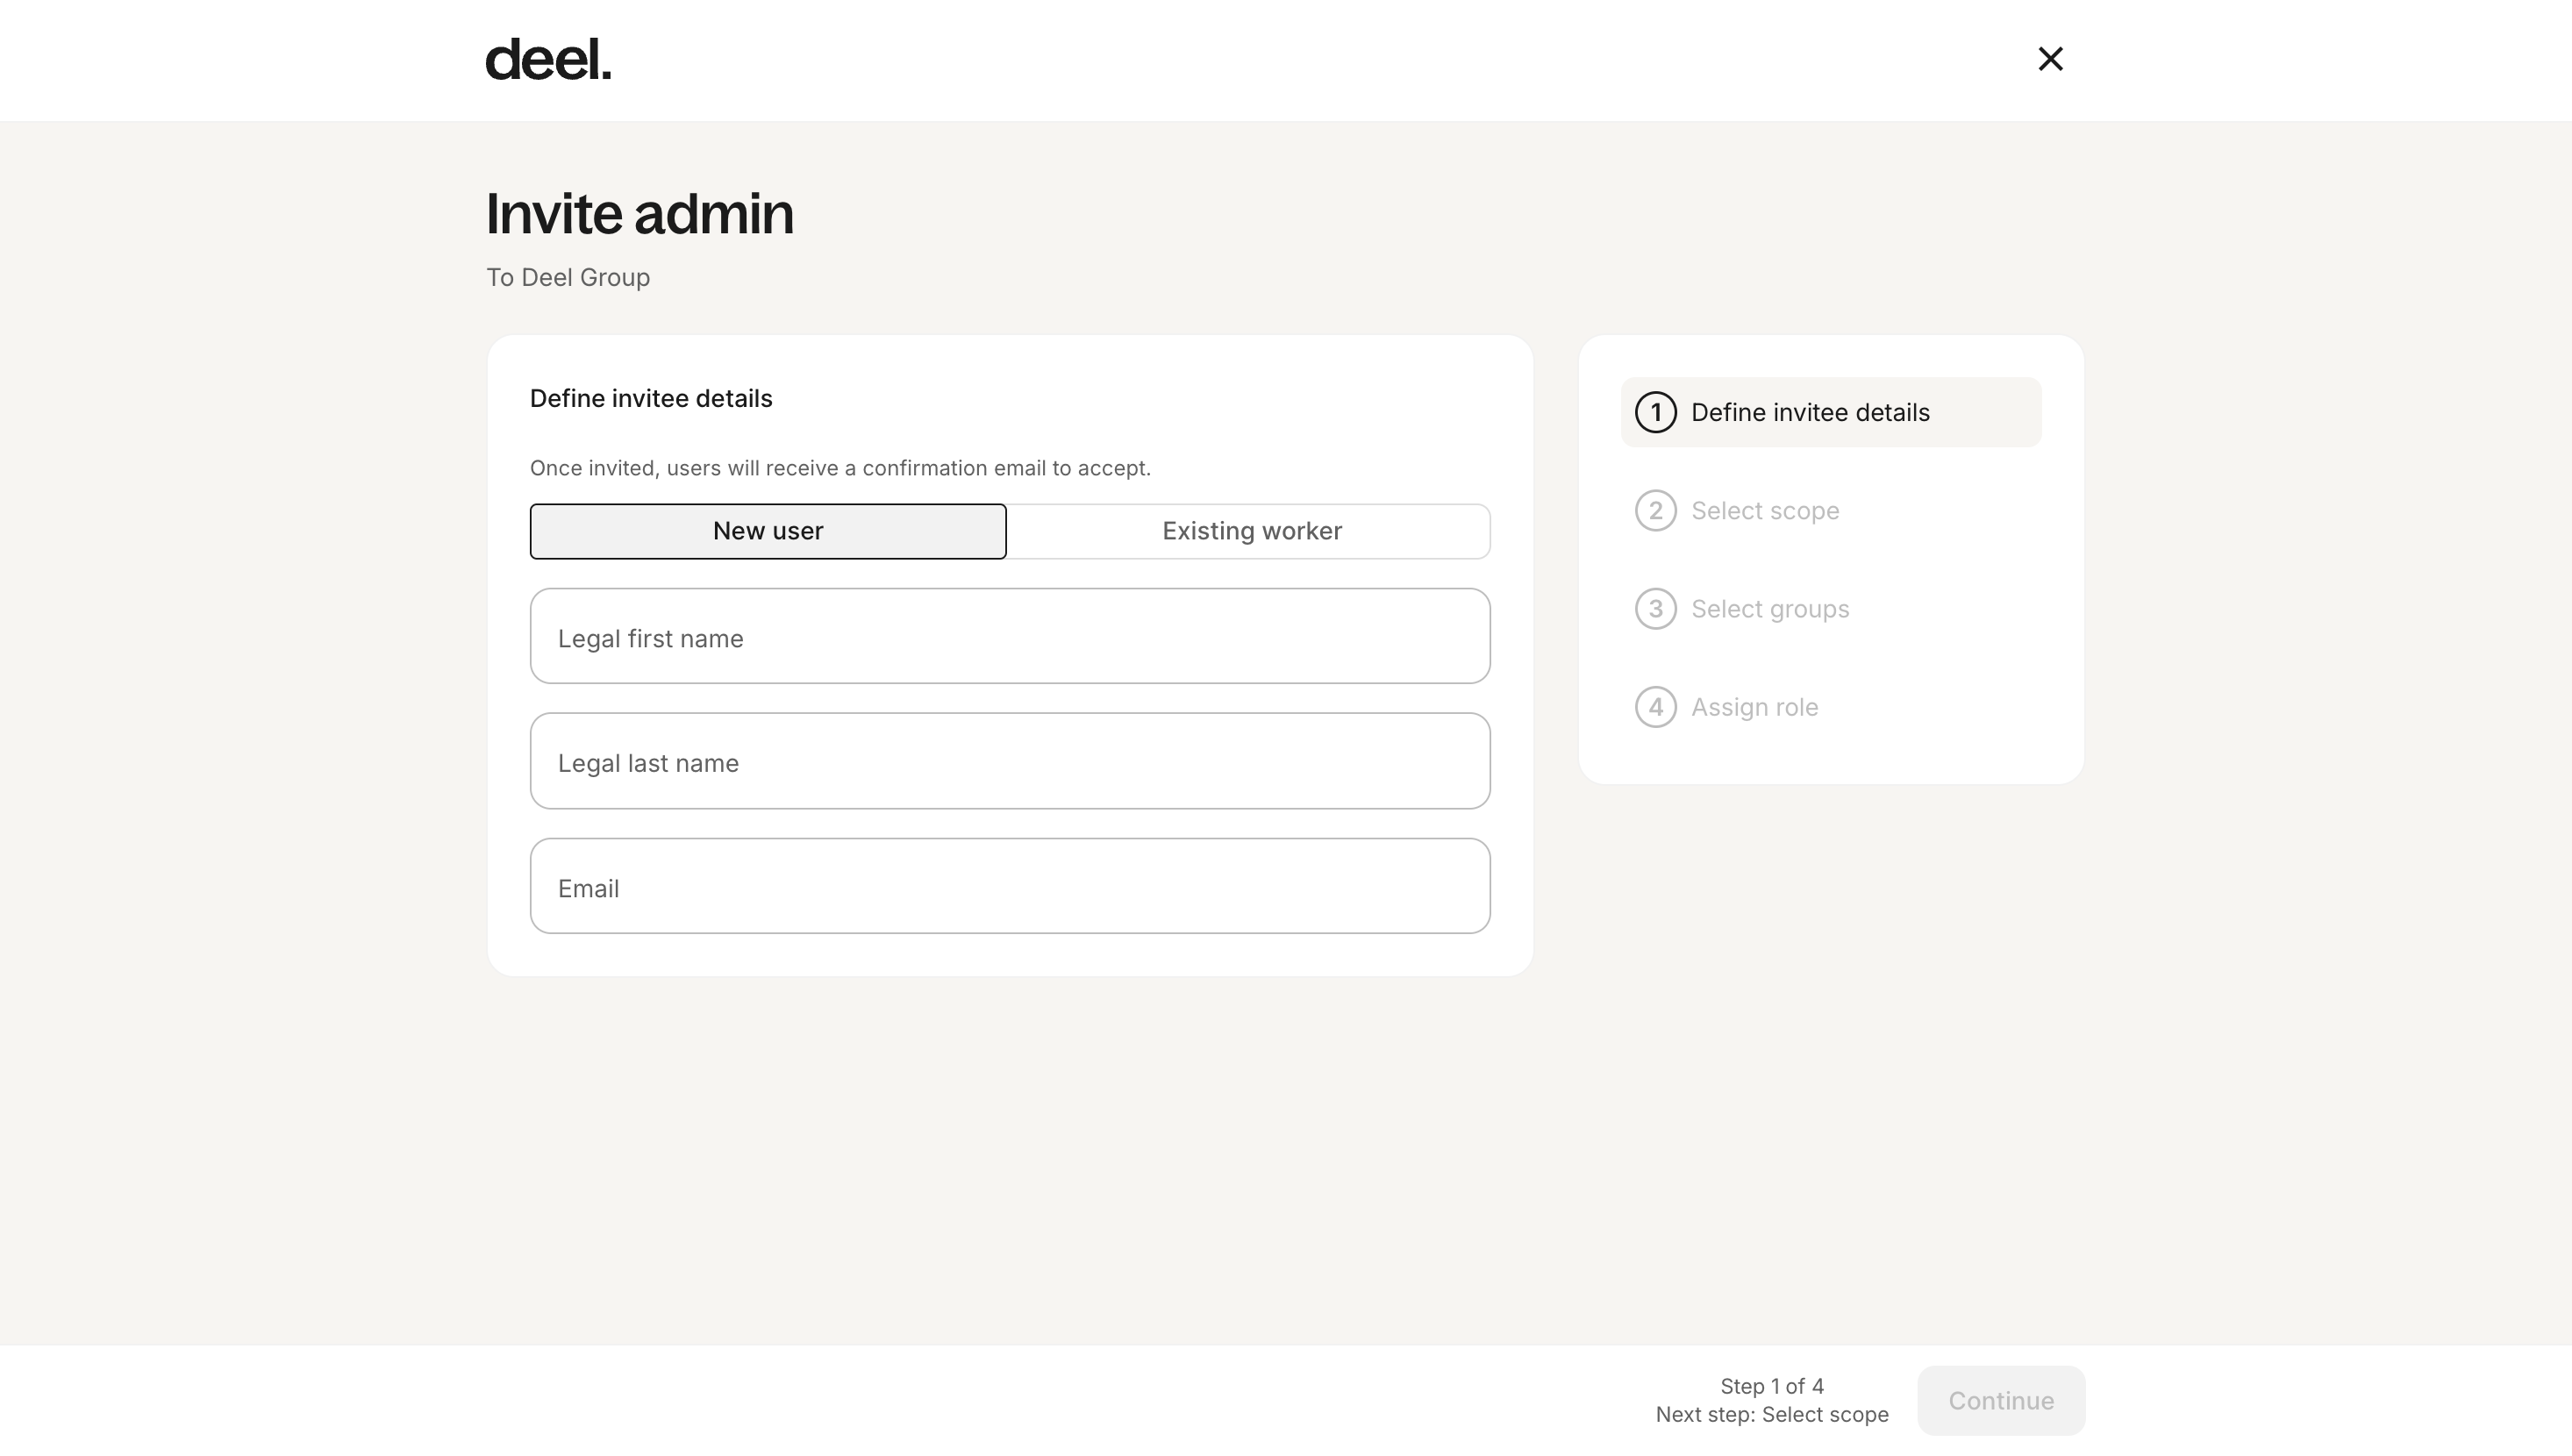Switch to the Existing worker tab
This screenshot has width=2572, height=1456.
(1250, 531)
